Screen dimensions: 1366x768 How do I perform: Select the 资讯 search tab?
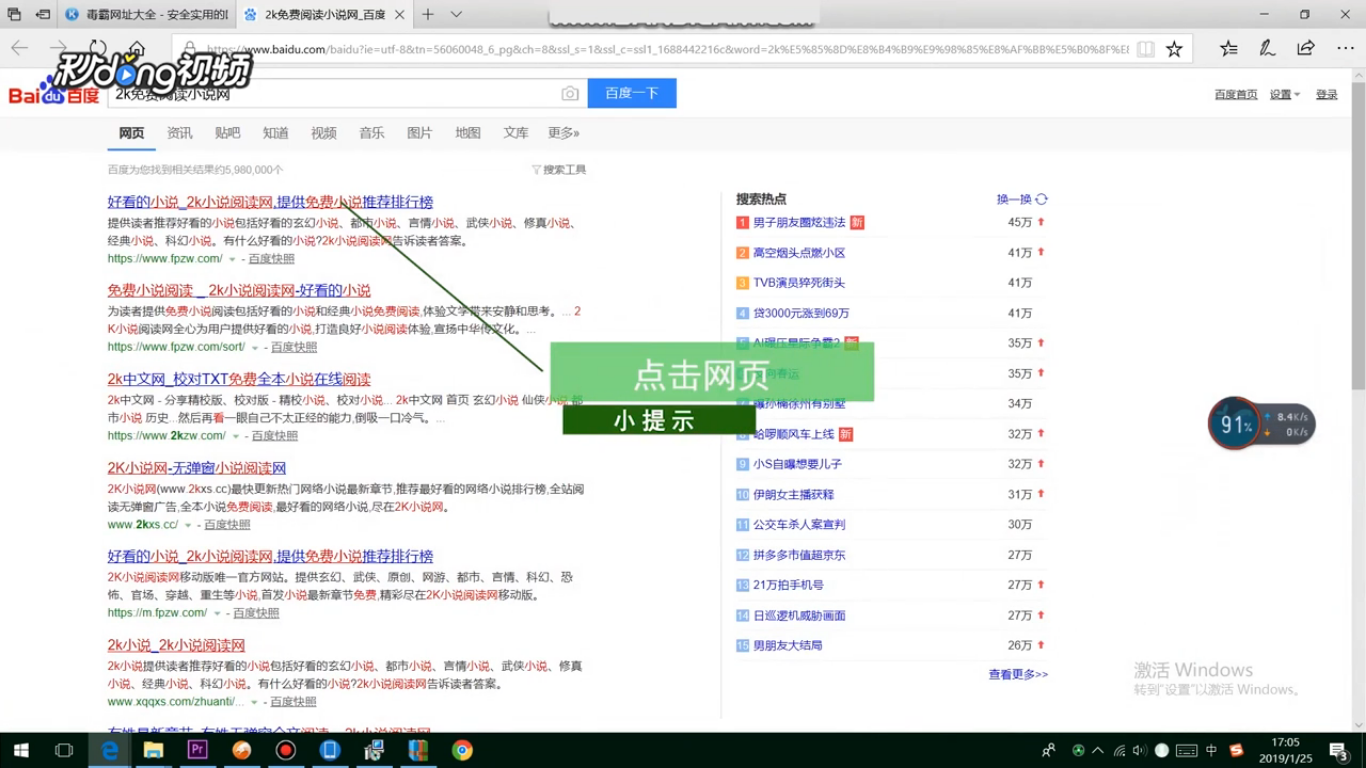(x=180, y=133)
